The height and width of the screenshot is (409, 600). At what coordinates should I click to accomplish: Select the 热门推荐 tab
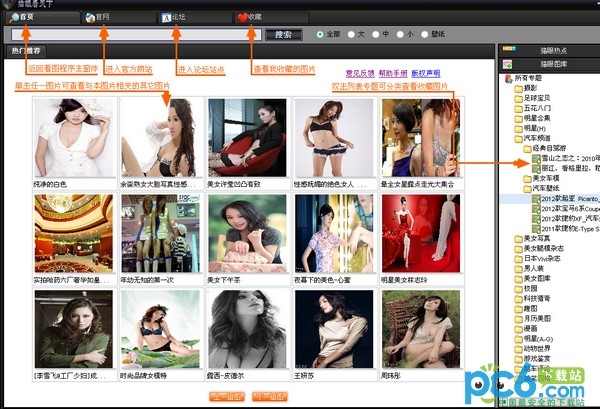(x=26, y=51)
